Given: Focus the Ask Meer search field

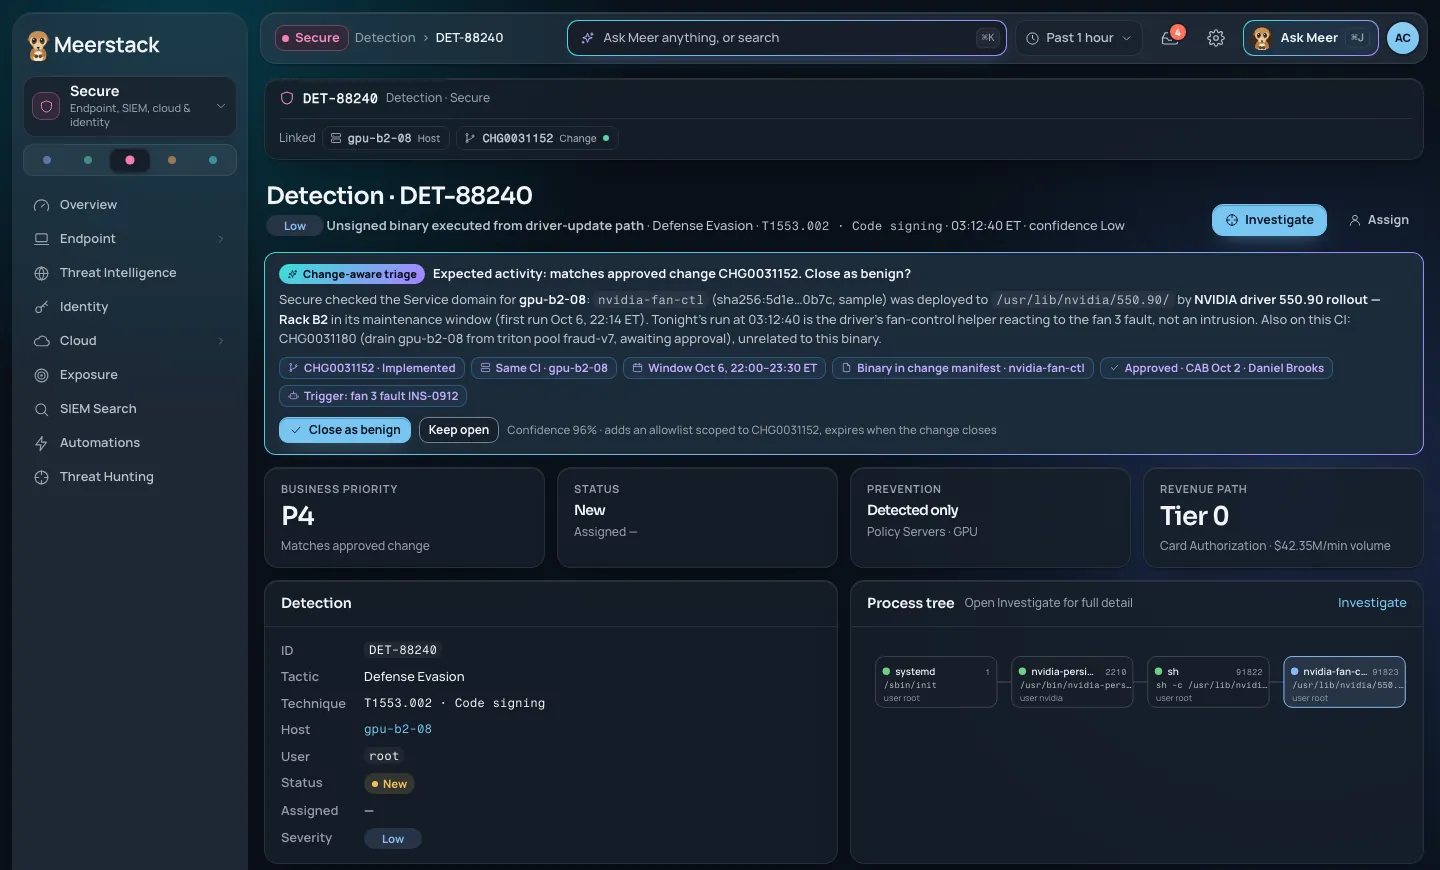Looking at the screenshot, I should [787, 38].
